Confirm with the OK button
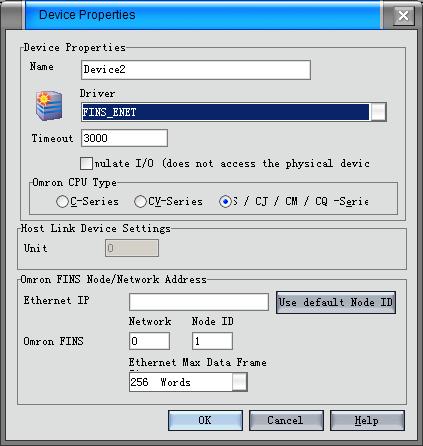Screen dimensions: 423x446 click(x=205, y=420)
